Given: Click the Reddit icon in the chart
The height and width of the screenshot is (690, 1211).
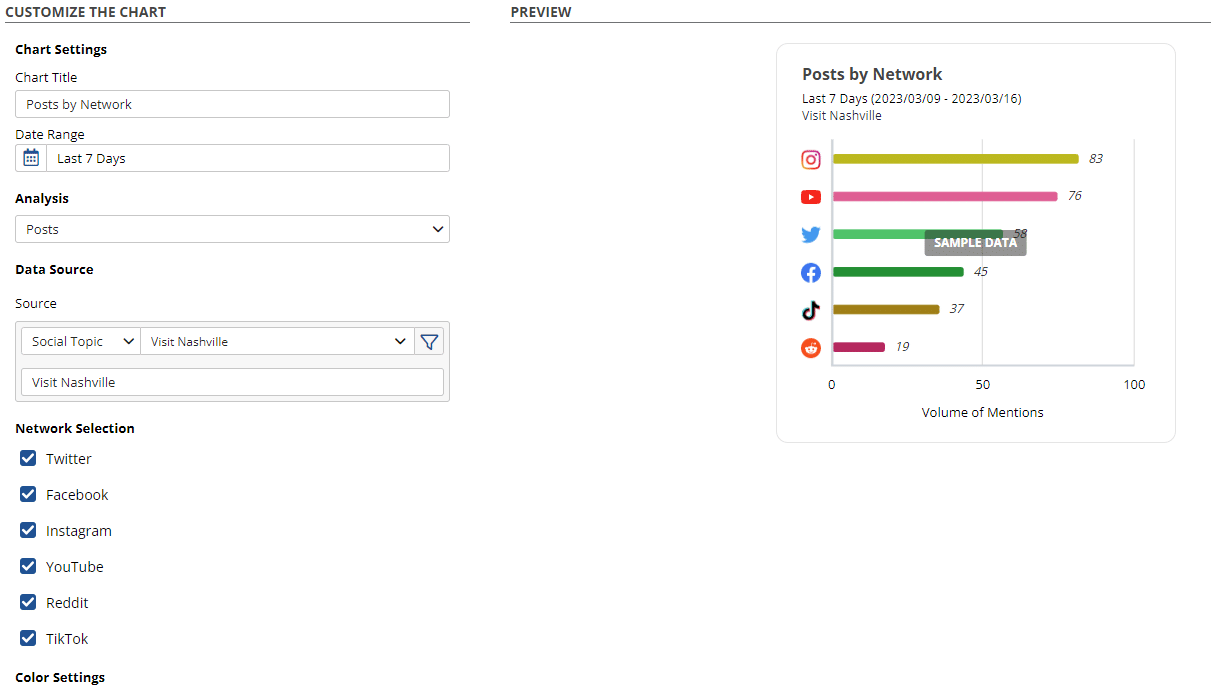Looking at the screenshot, I should (x=811, y=348).
